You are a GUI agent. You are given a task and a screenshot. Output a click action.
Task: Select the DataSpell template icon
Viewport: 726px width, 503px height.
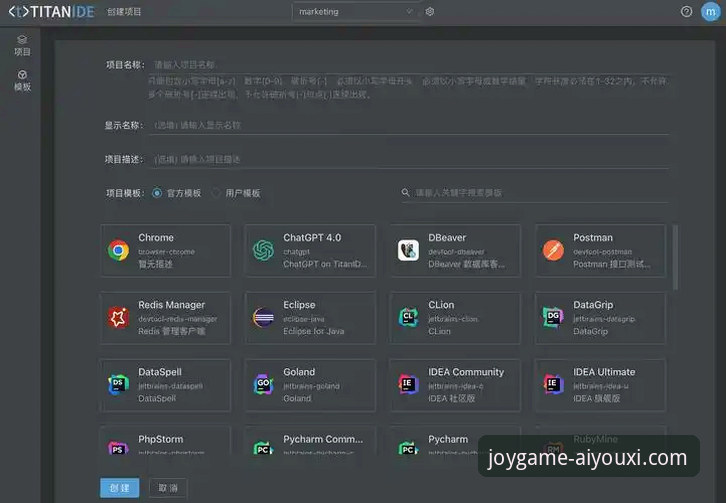[119, 384]
